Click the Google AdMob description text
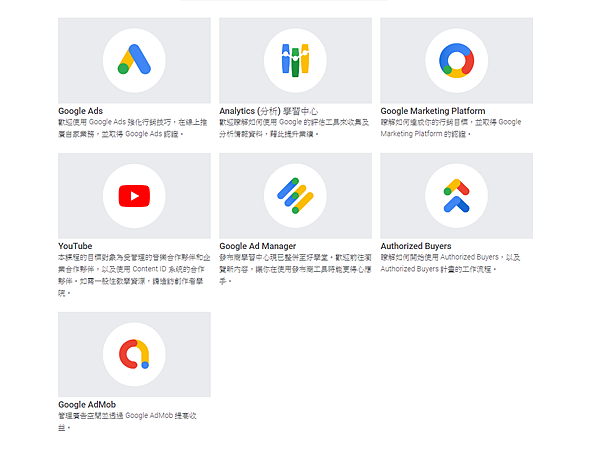The height and width of the screenshot is (450, 600). pos(127,421)
